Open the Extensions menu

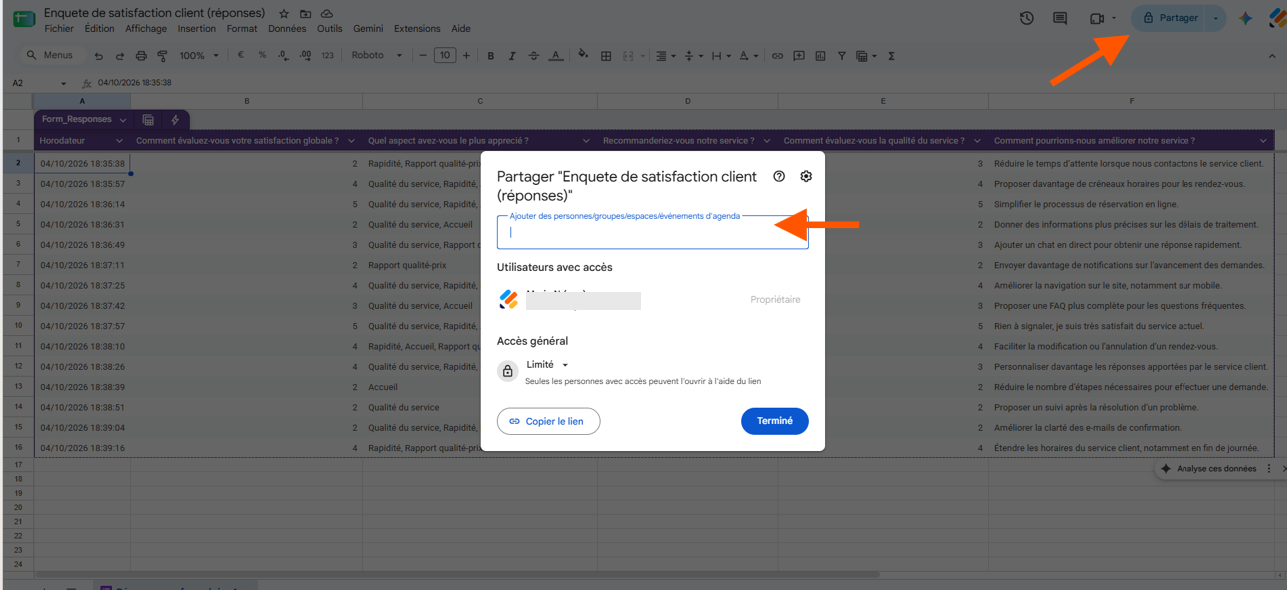(417, 29)
